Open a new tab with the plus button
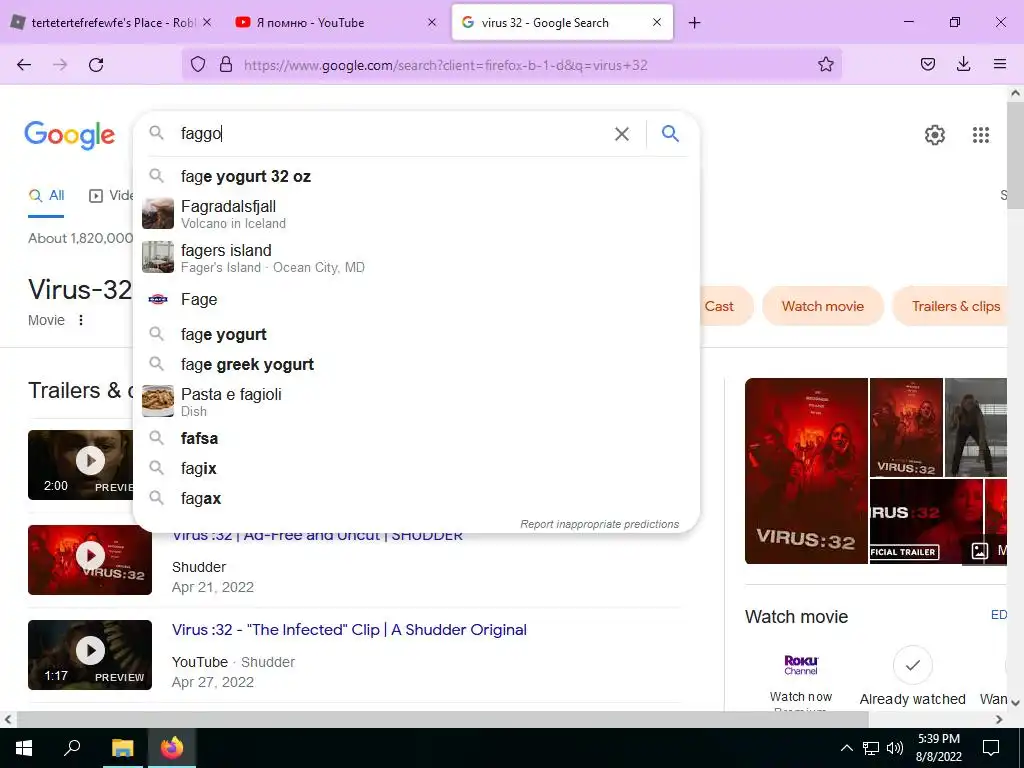This screenshot has width=1024, height=768. (694, 23)
